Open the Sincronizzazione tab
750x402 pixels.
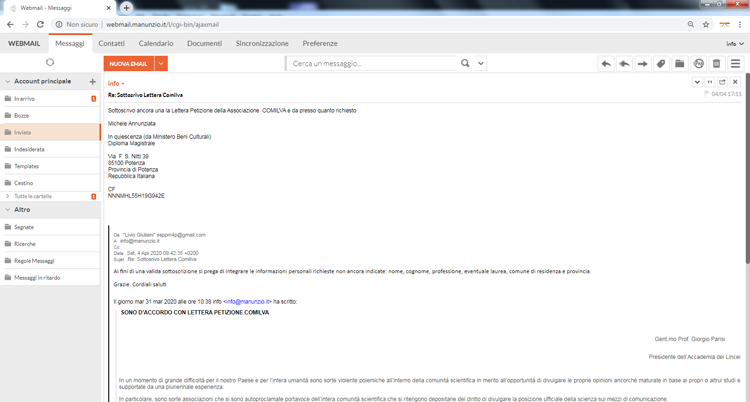tap(262, 44)
